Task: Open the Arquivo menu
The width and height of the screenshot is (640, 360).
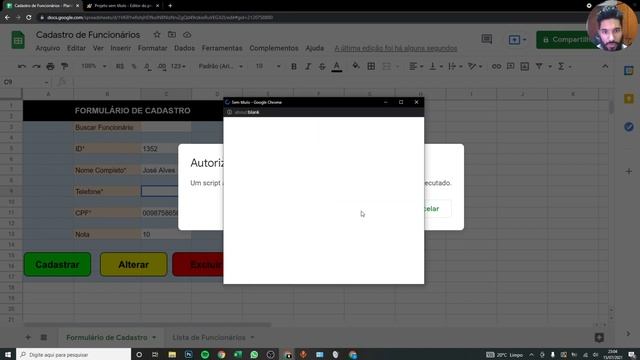Action: point(48,48)
